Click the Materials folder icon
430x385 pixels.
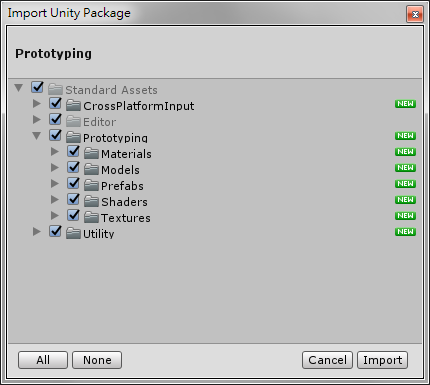coord(91,153)
